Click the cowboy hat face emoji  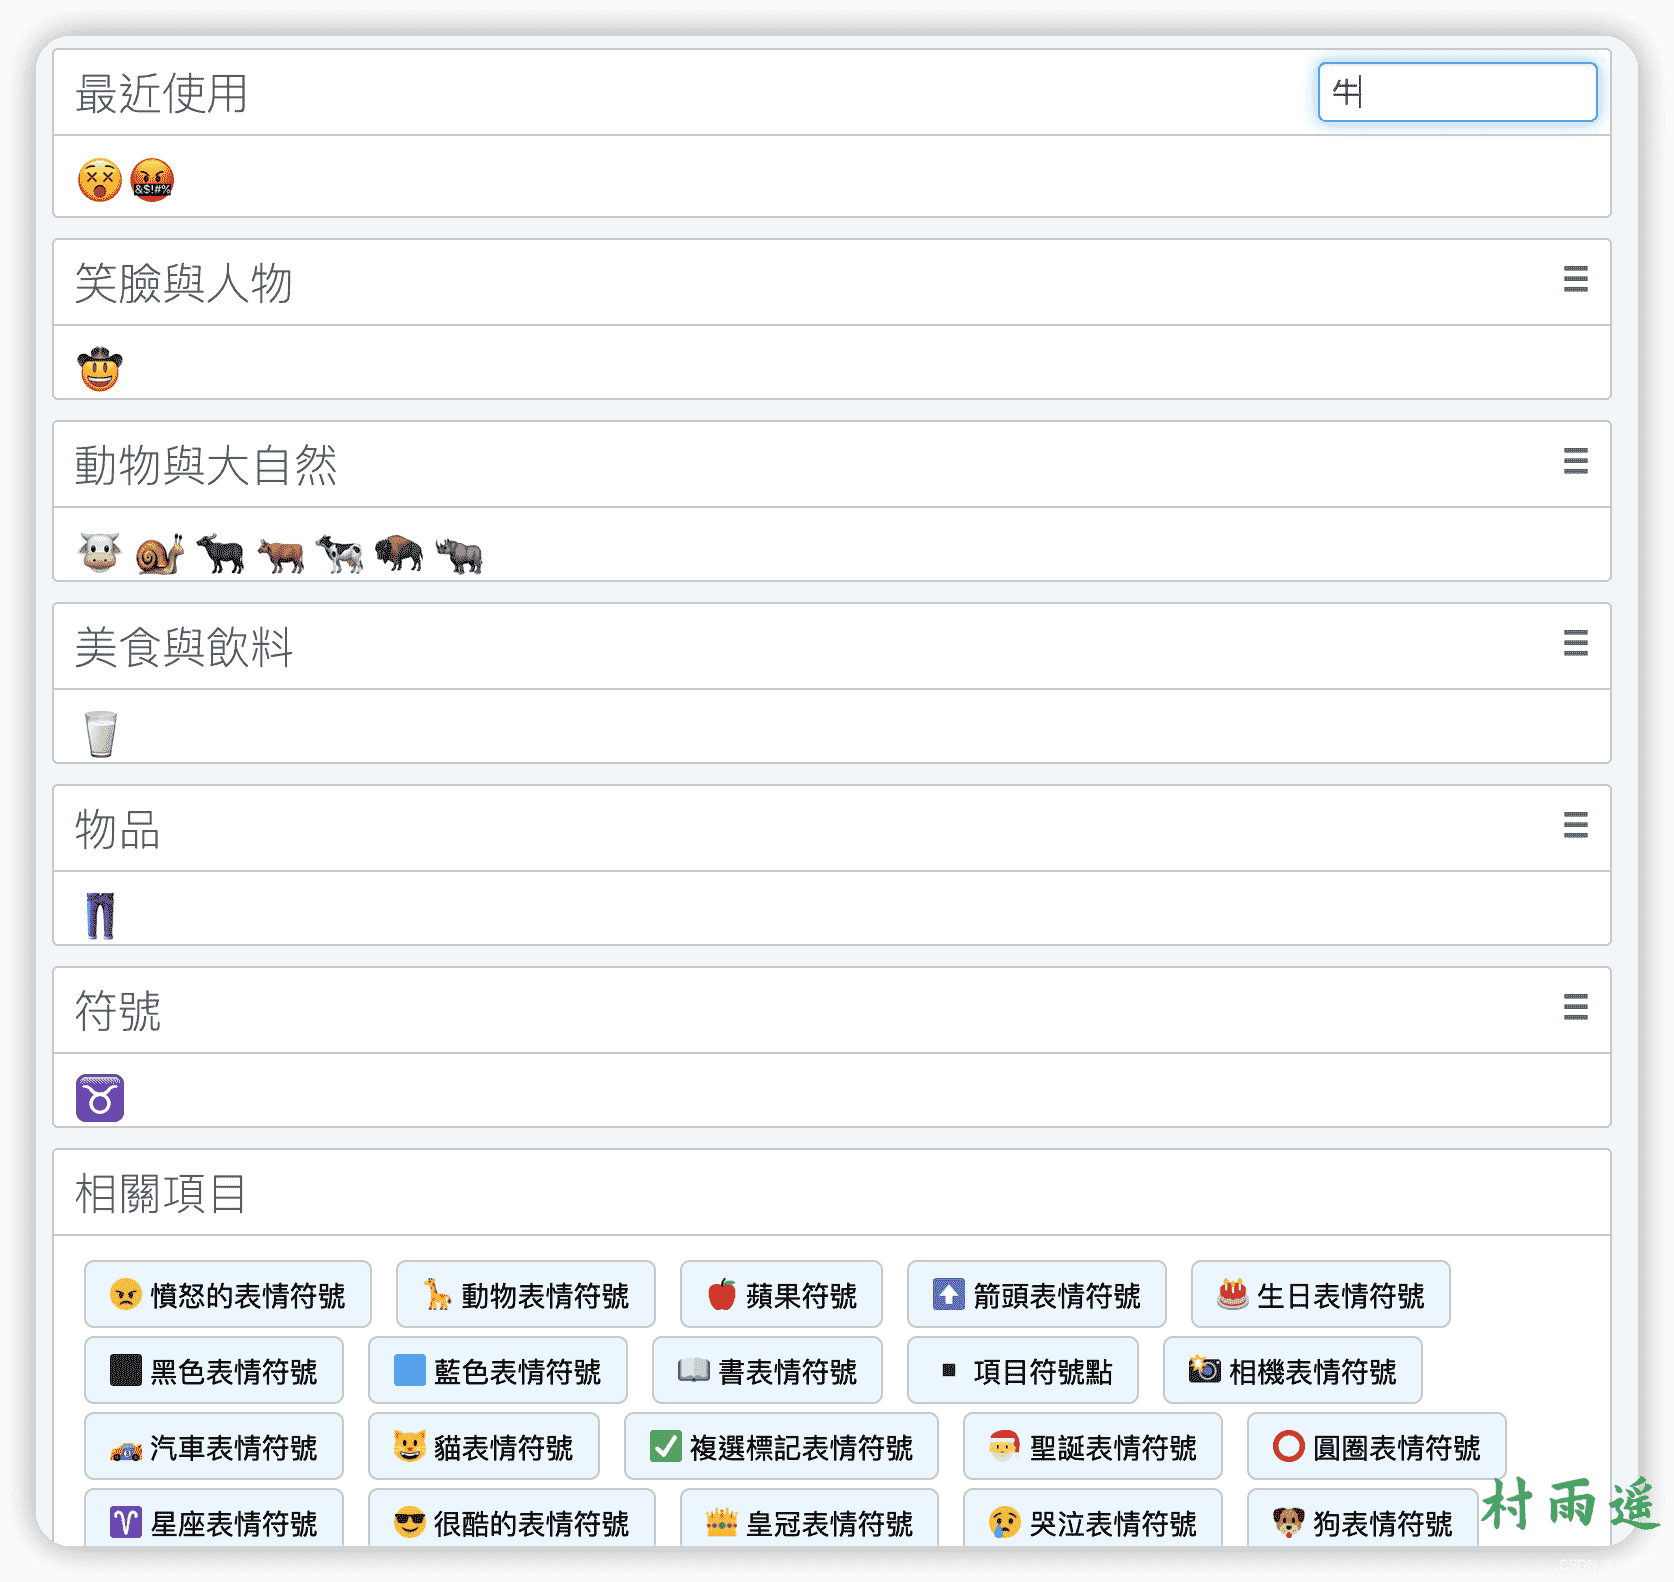tap(100, 370)
